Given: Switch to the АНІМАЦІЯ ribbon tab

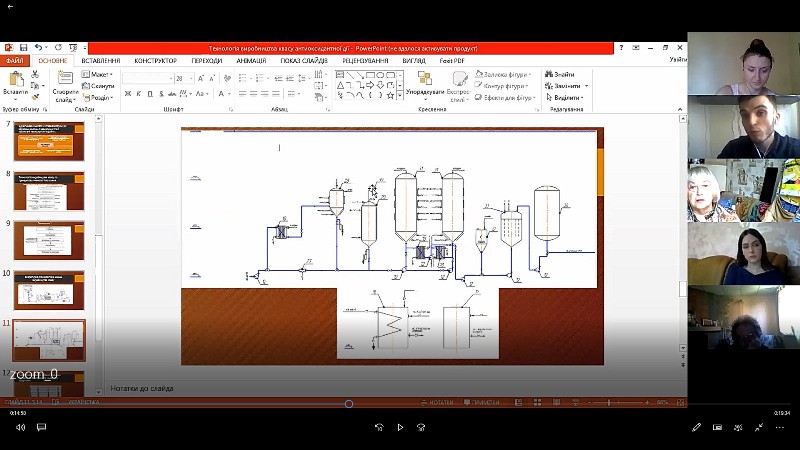Looking at the screenshot, I should [x=251, y=60].
